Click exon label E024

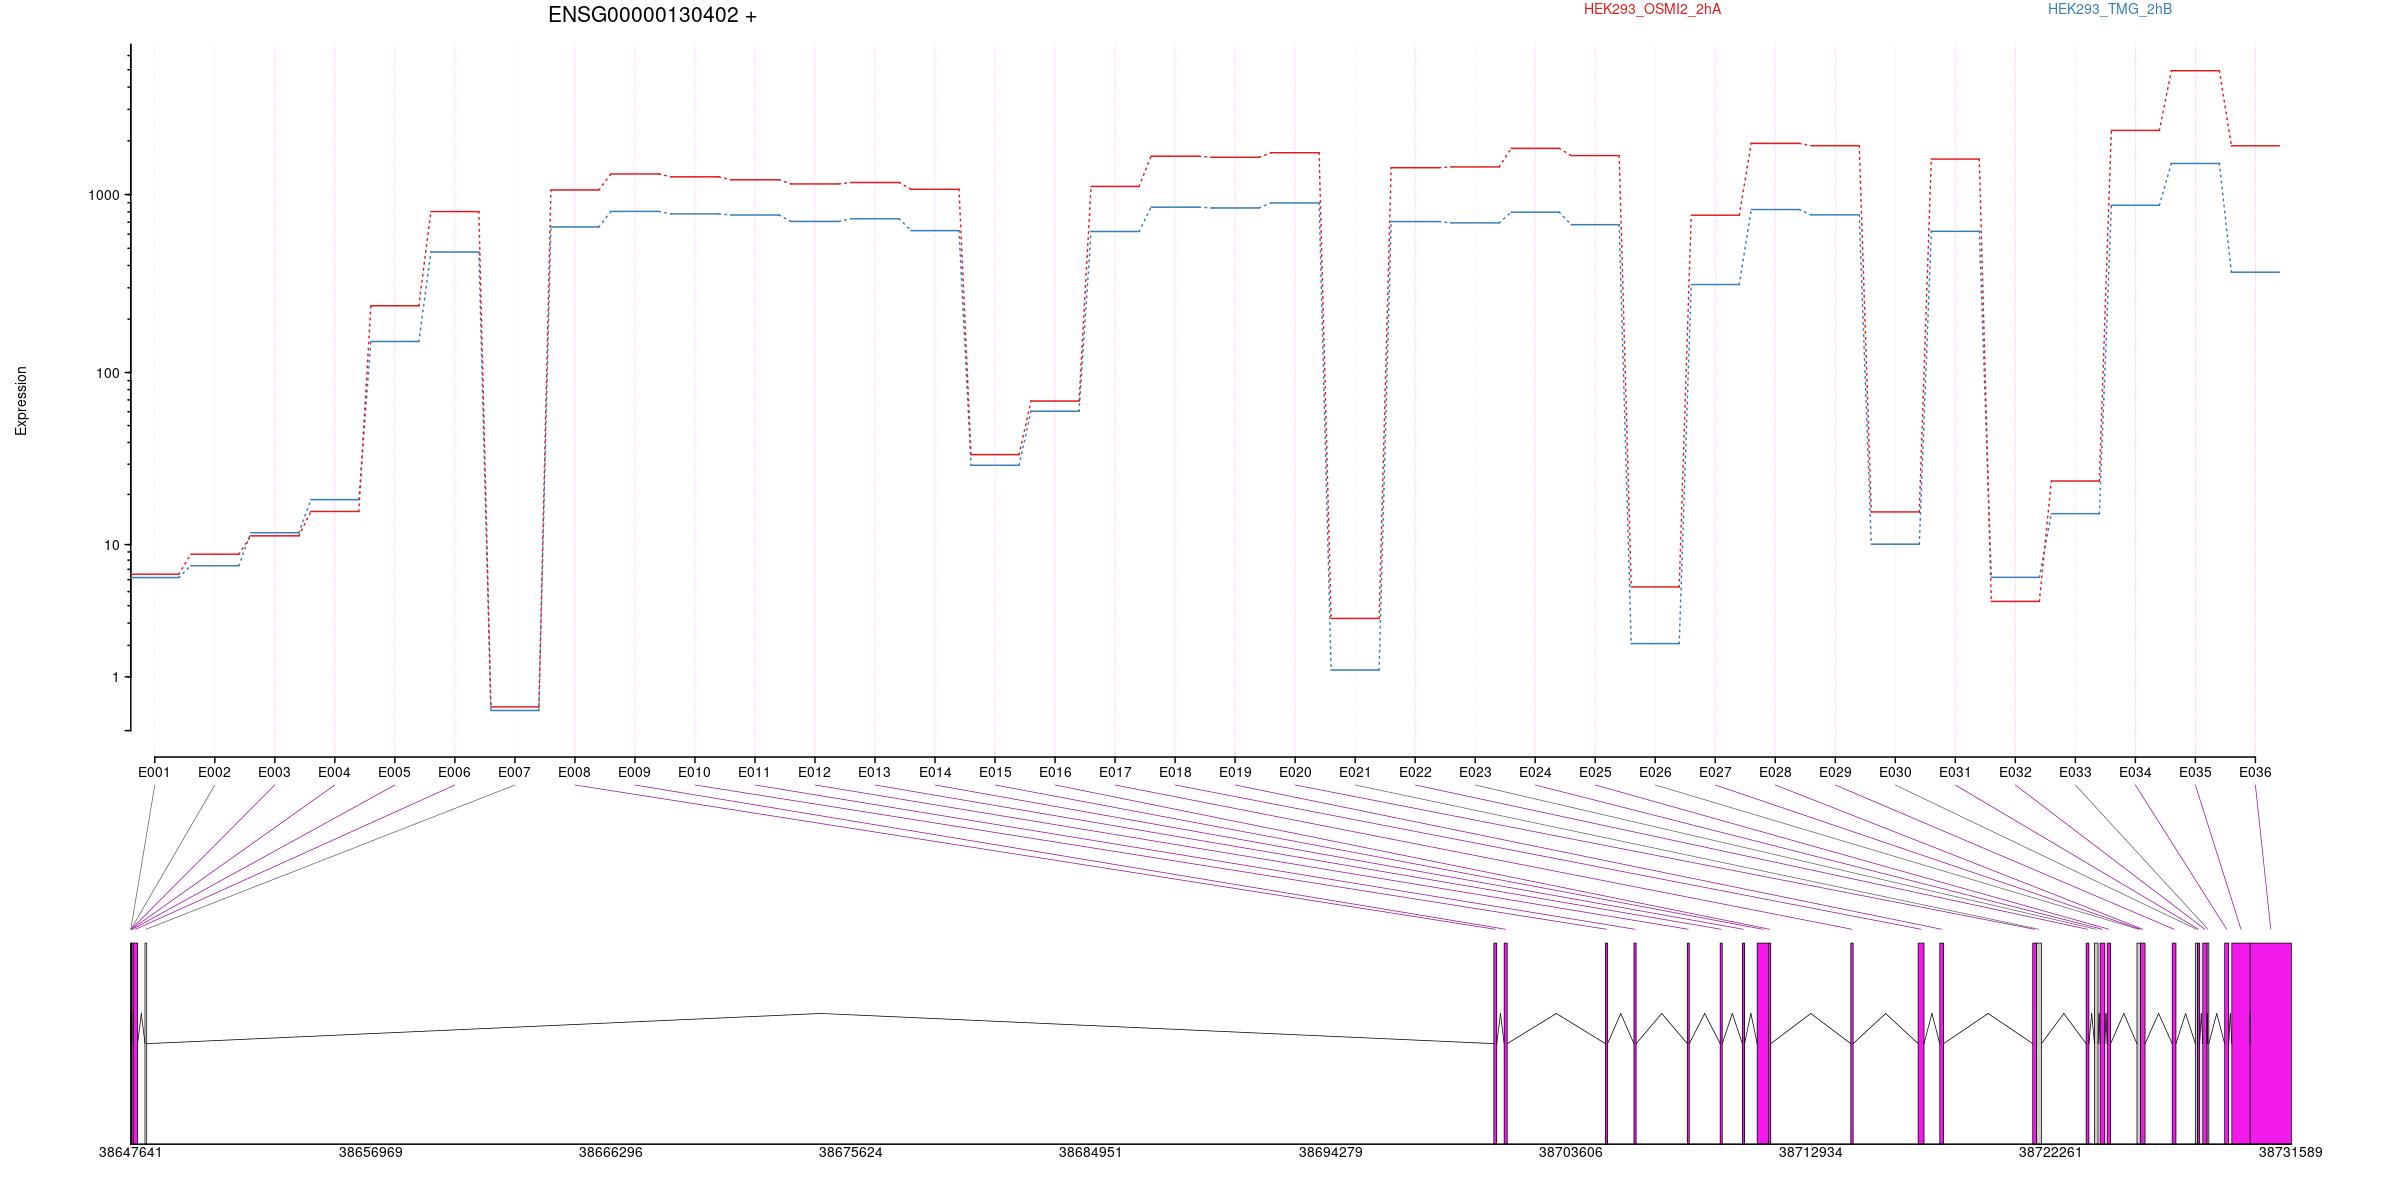point(1535,772)
